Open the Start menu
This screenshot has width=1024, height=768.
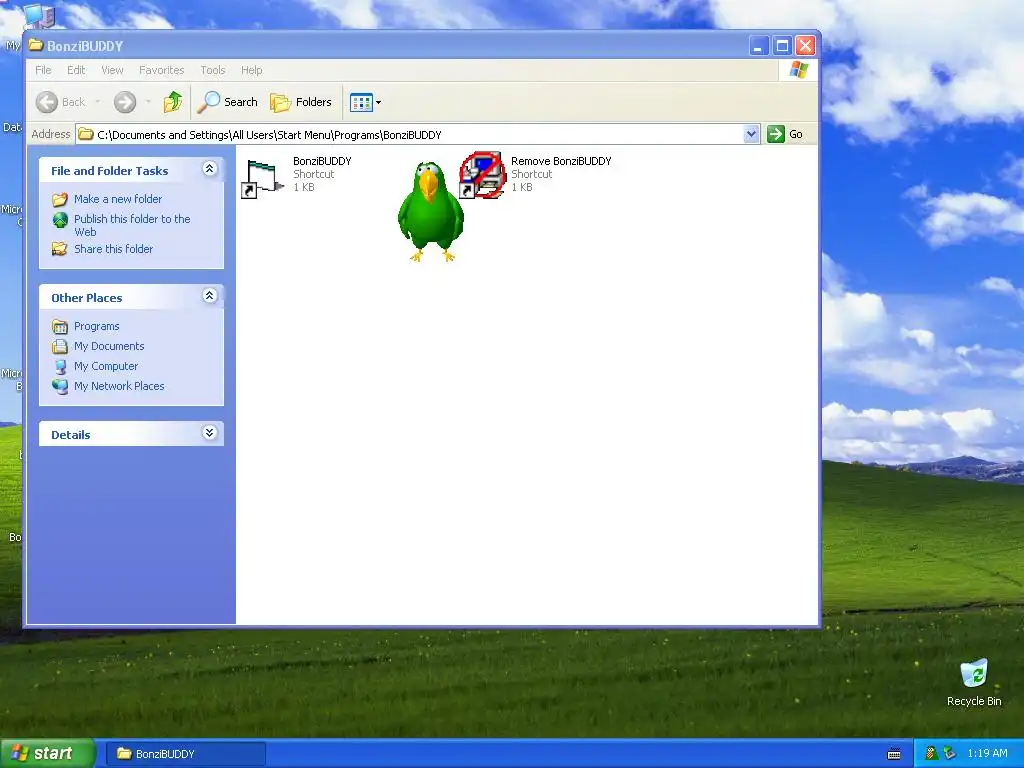(x=48, y=753)
